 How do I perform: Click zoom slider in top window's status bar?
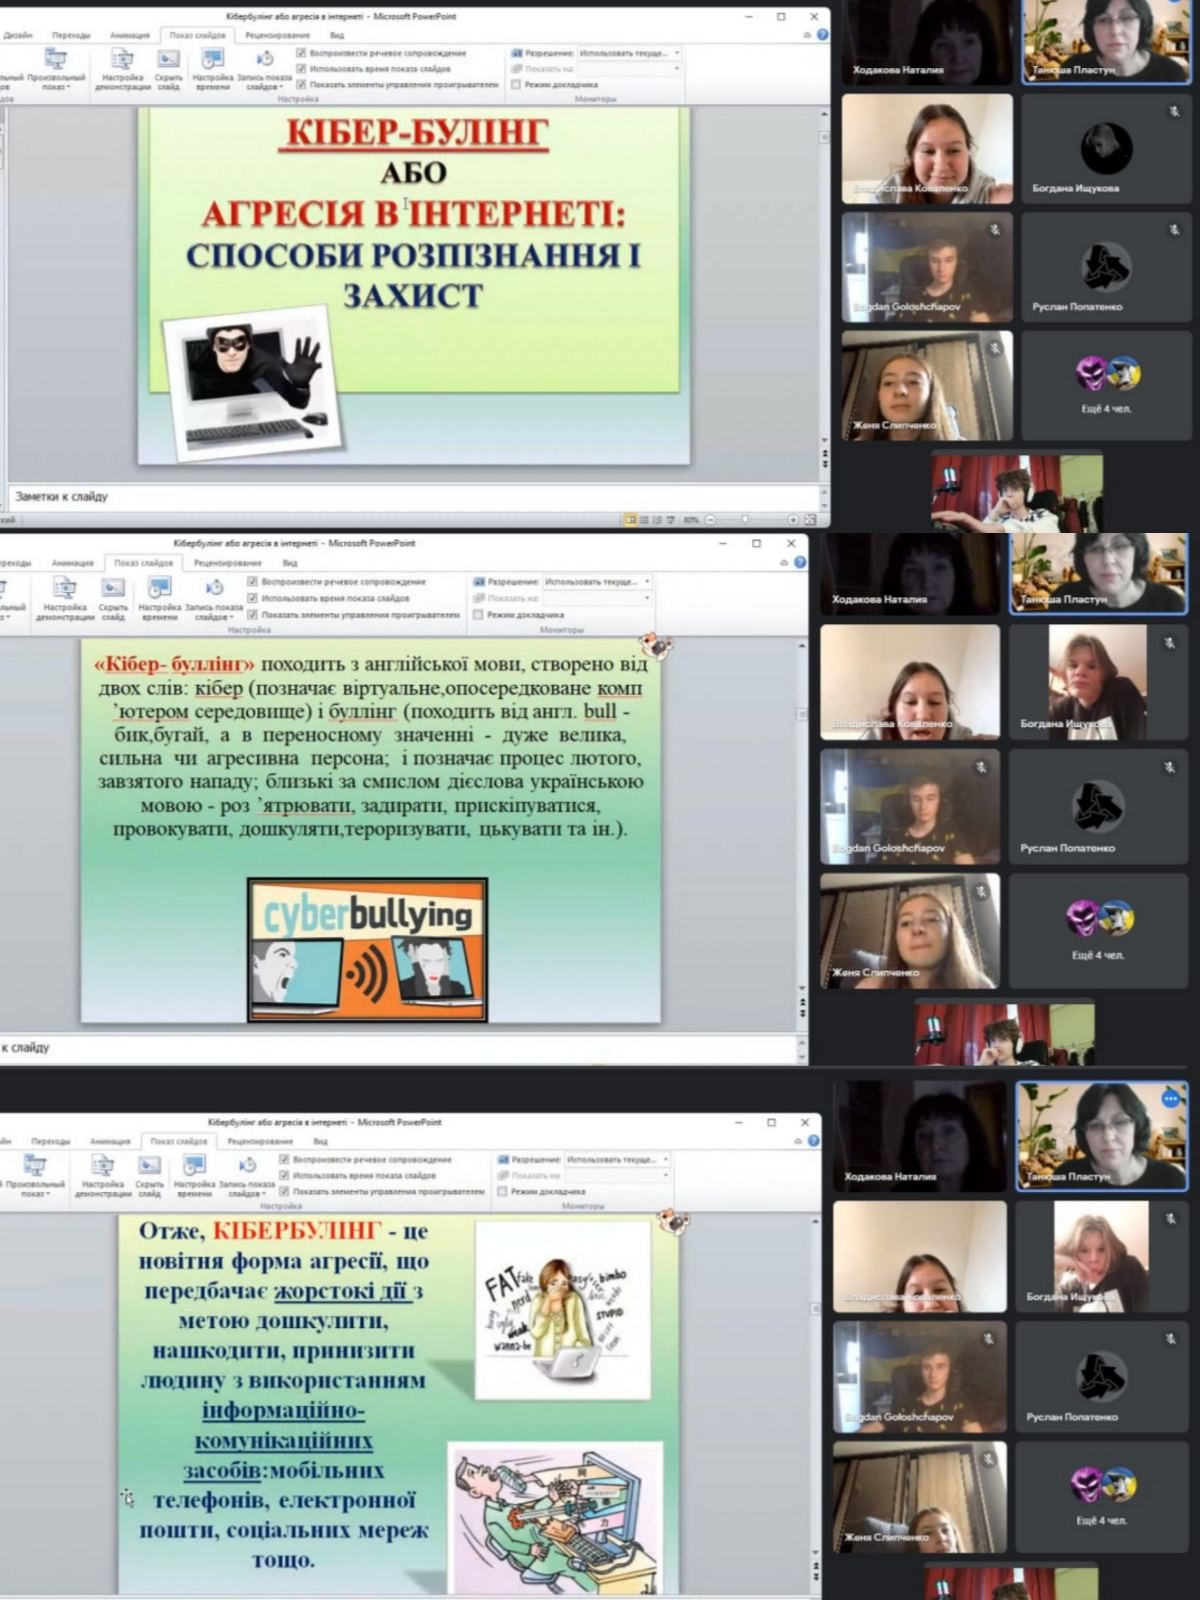(745, 520)
